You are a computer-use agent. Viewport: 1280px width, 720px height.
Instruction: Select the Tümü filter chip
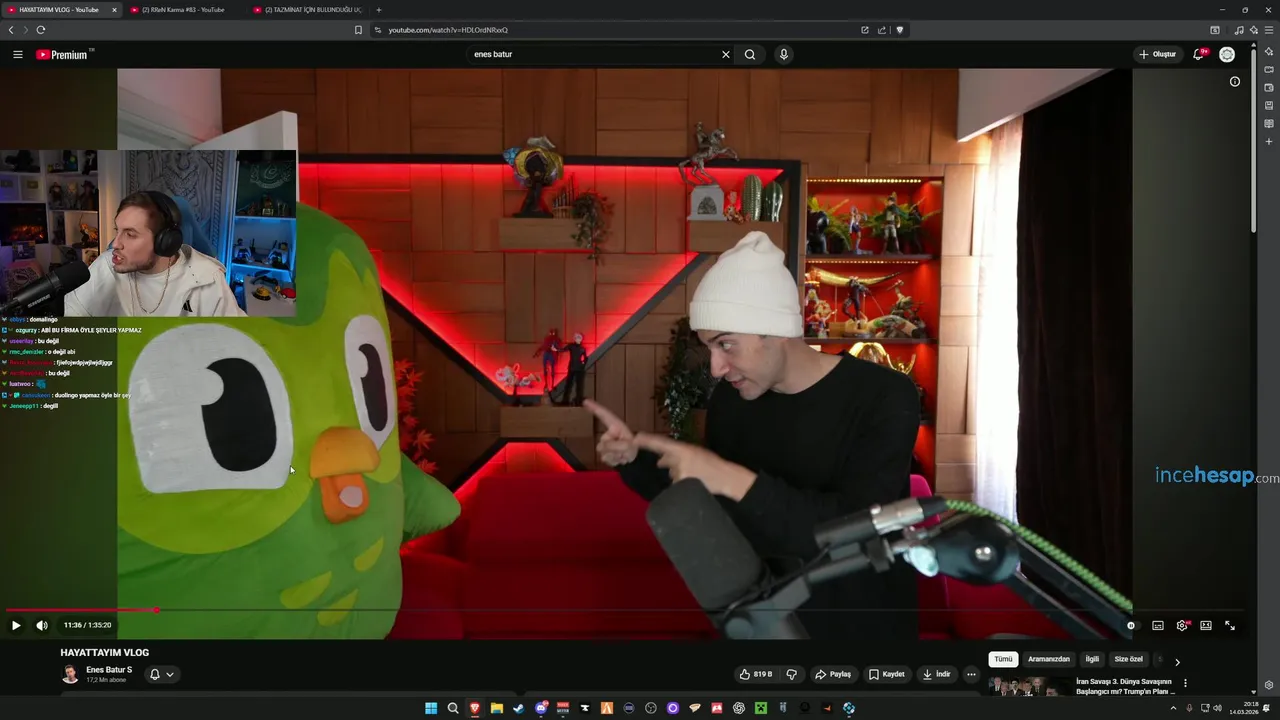1003,659
